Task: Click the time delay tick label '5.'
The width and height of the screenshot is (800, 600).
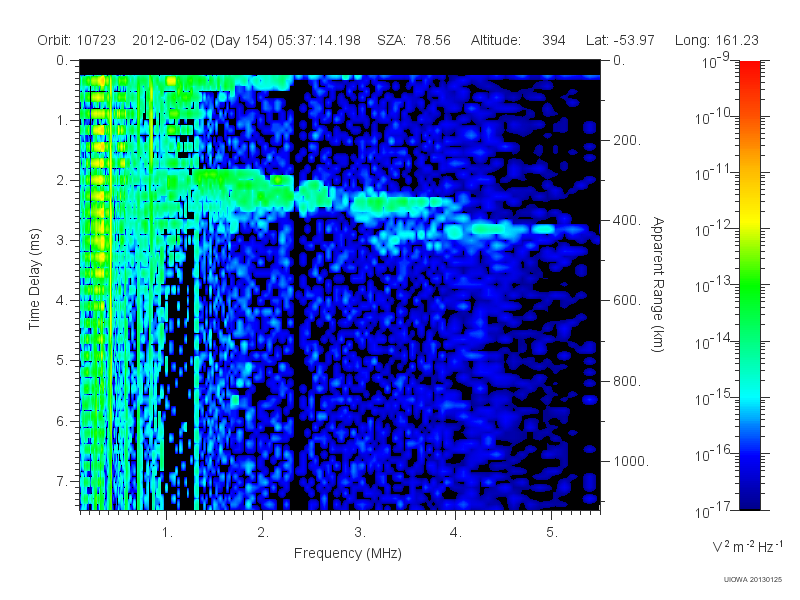Action: pos(62,361)
